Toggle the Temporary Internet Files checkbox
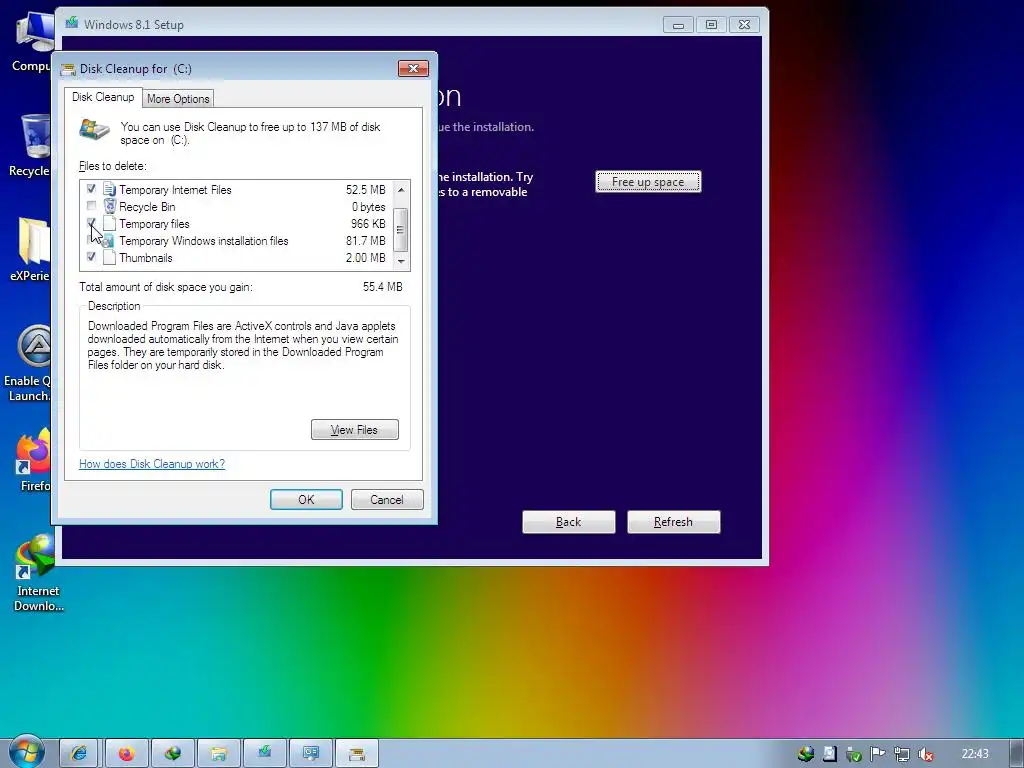This screenshot has width=1024, height=768. point(91,189)
